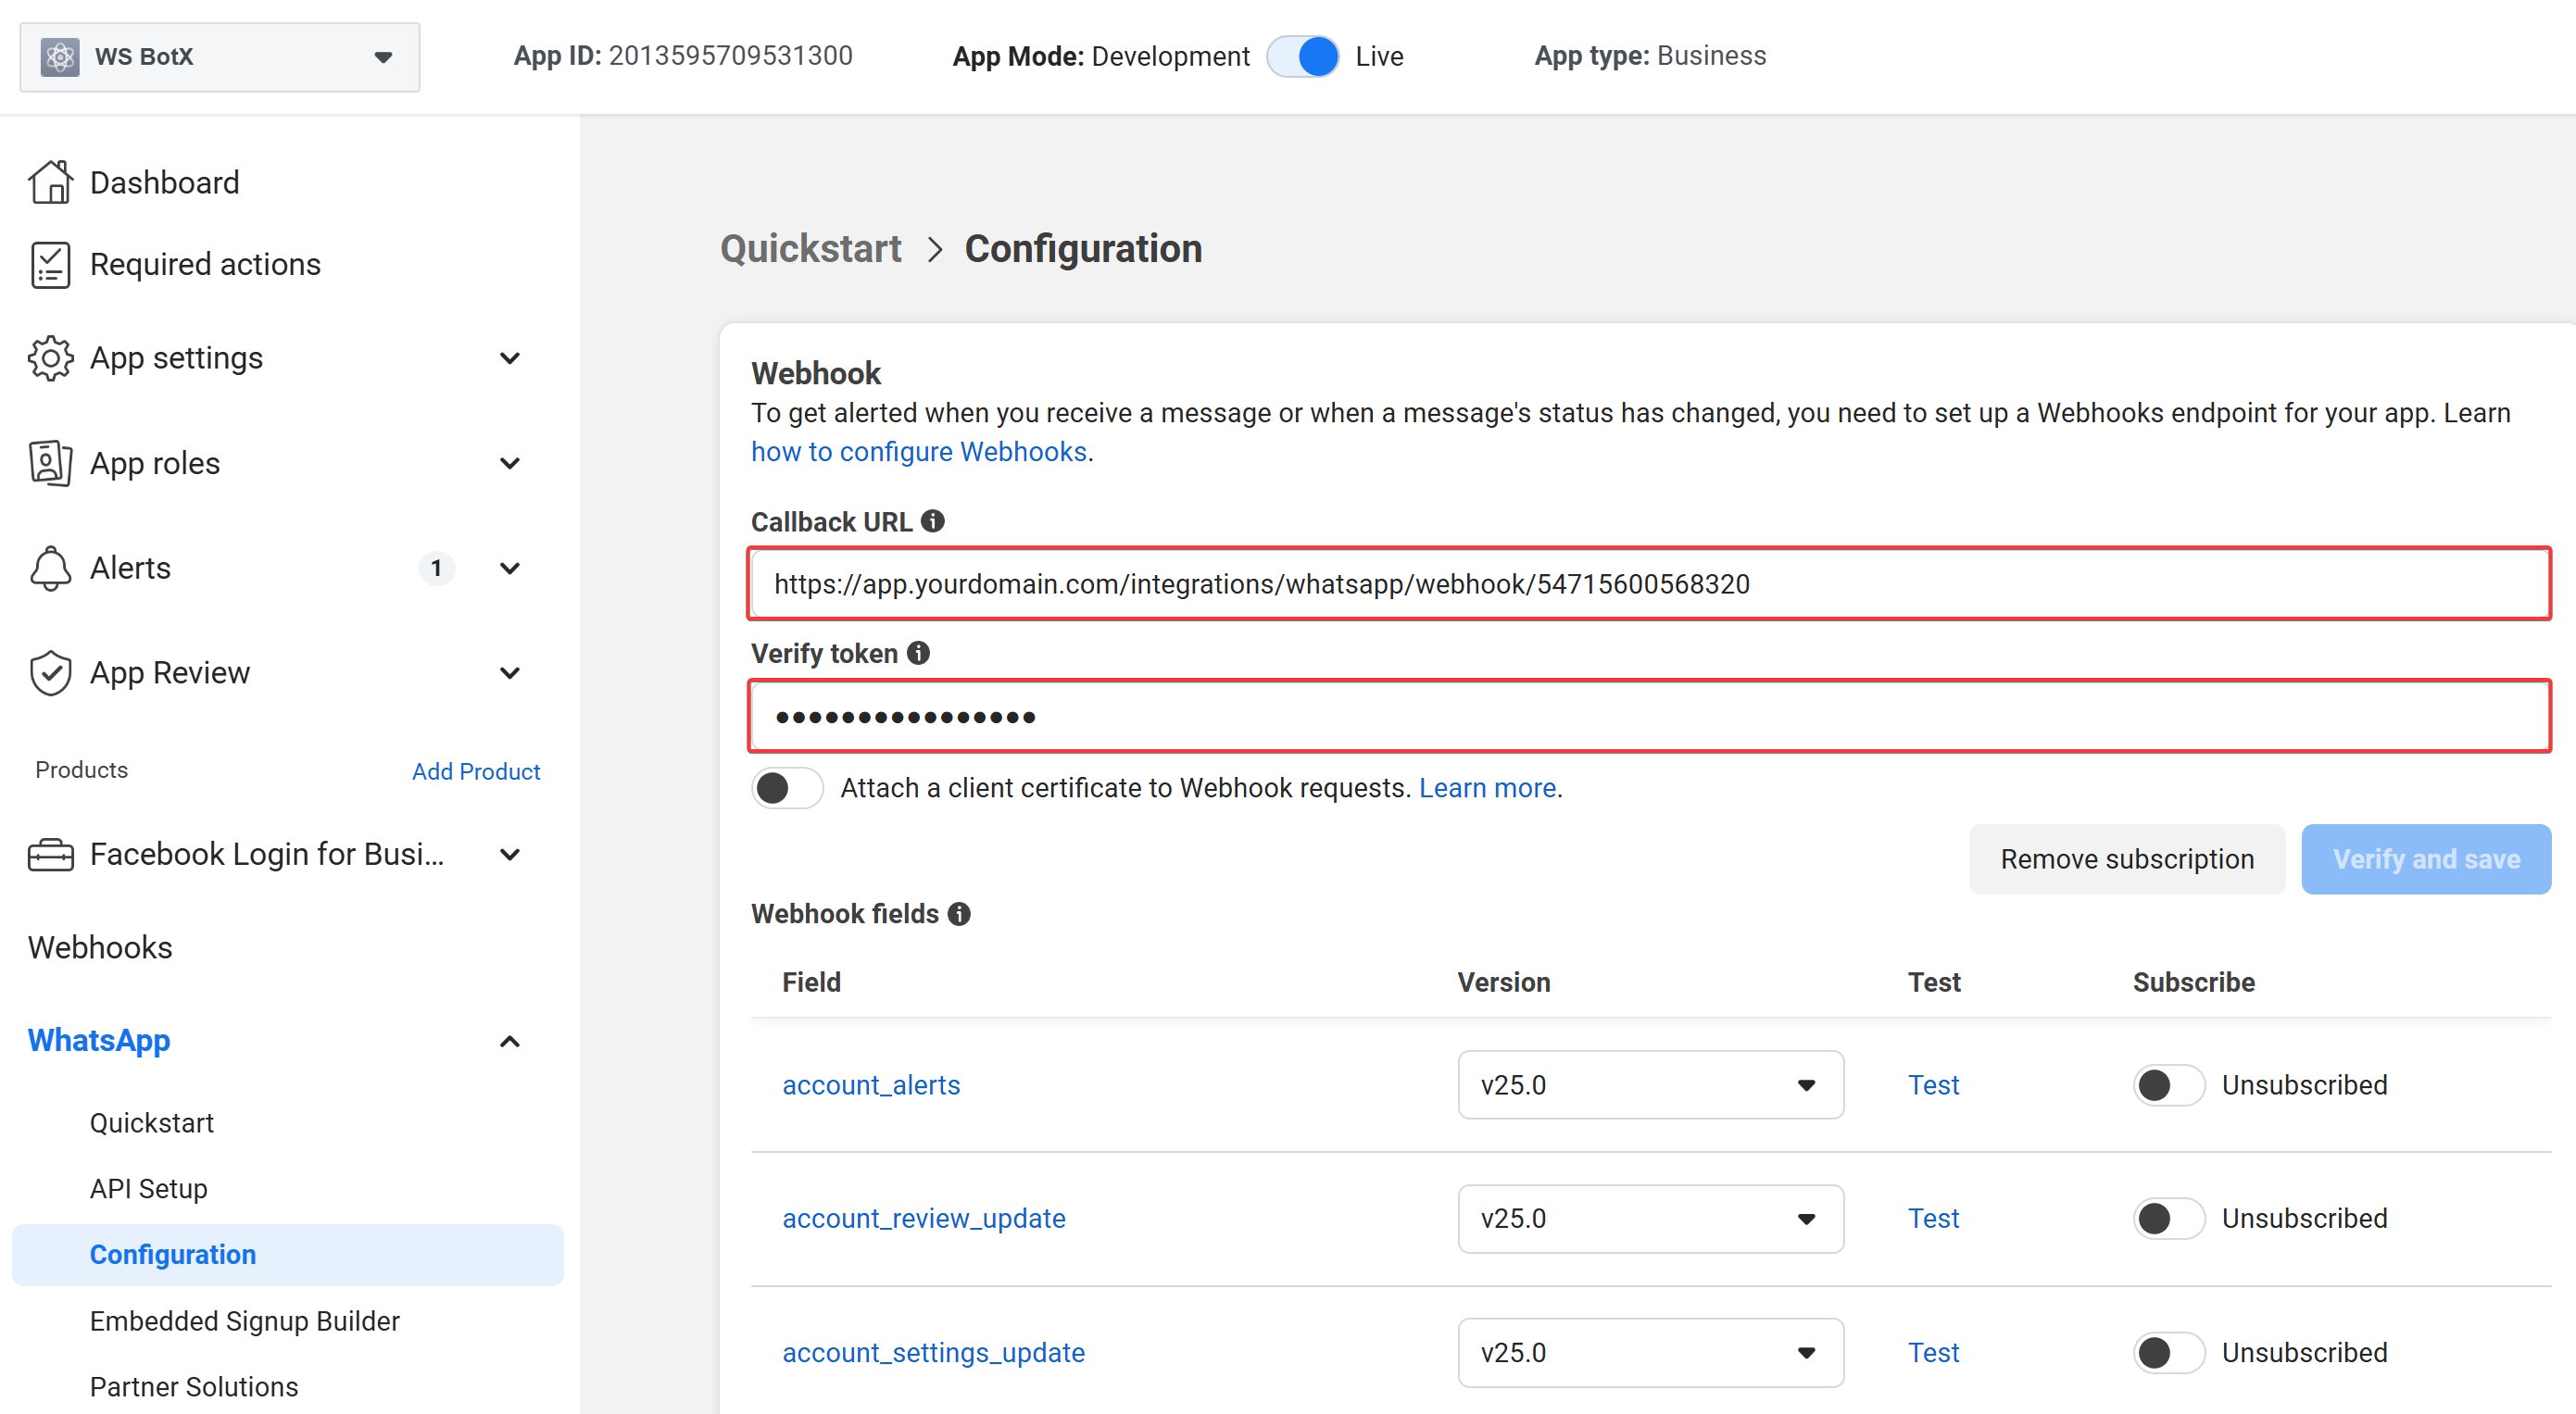Toggle App Mode between Development and Live
2576x1414 pixels.
tap(1302, 56)
